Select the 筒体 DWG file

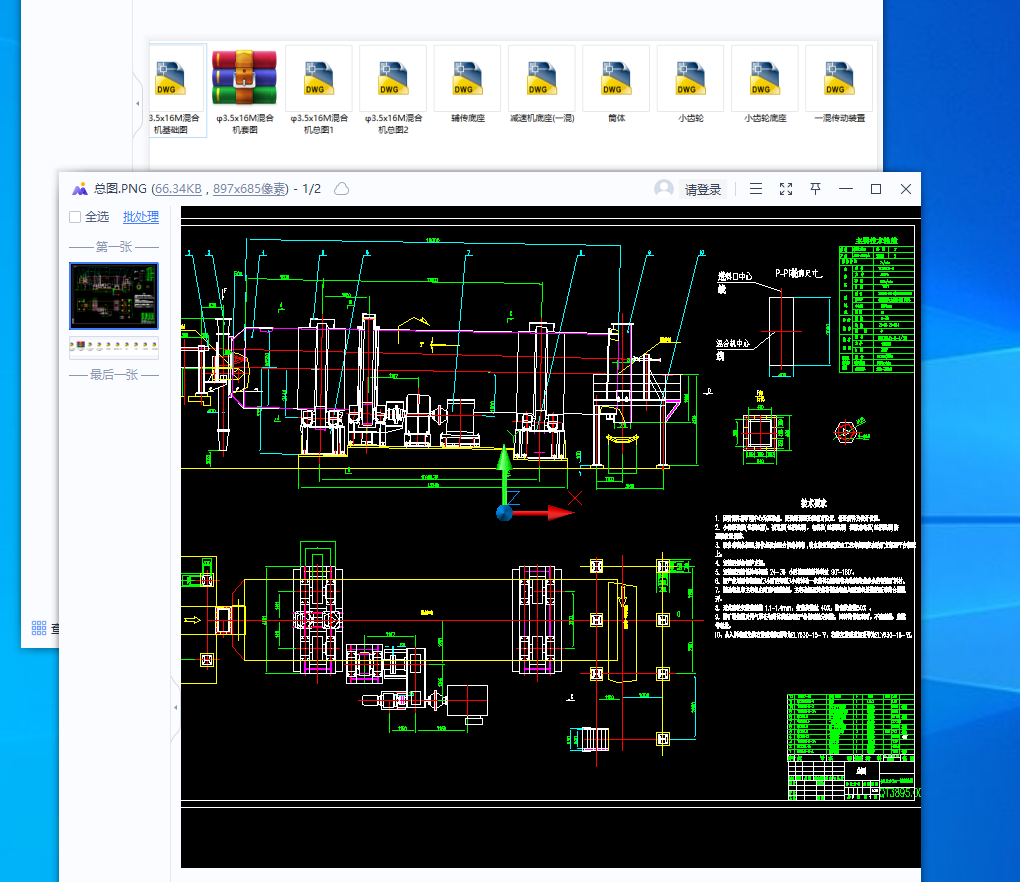(x=616, y=85)
